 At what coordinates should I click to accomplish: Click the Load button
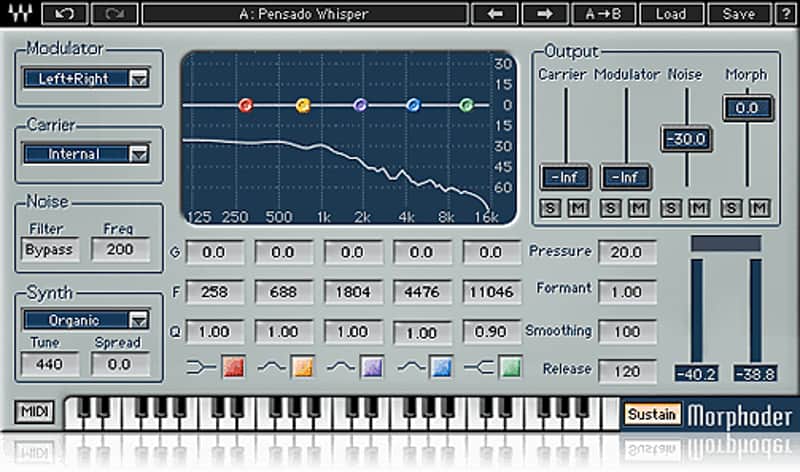[x=671, y=14]
